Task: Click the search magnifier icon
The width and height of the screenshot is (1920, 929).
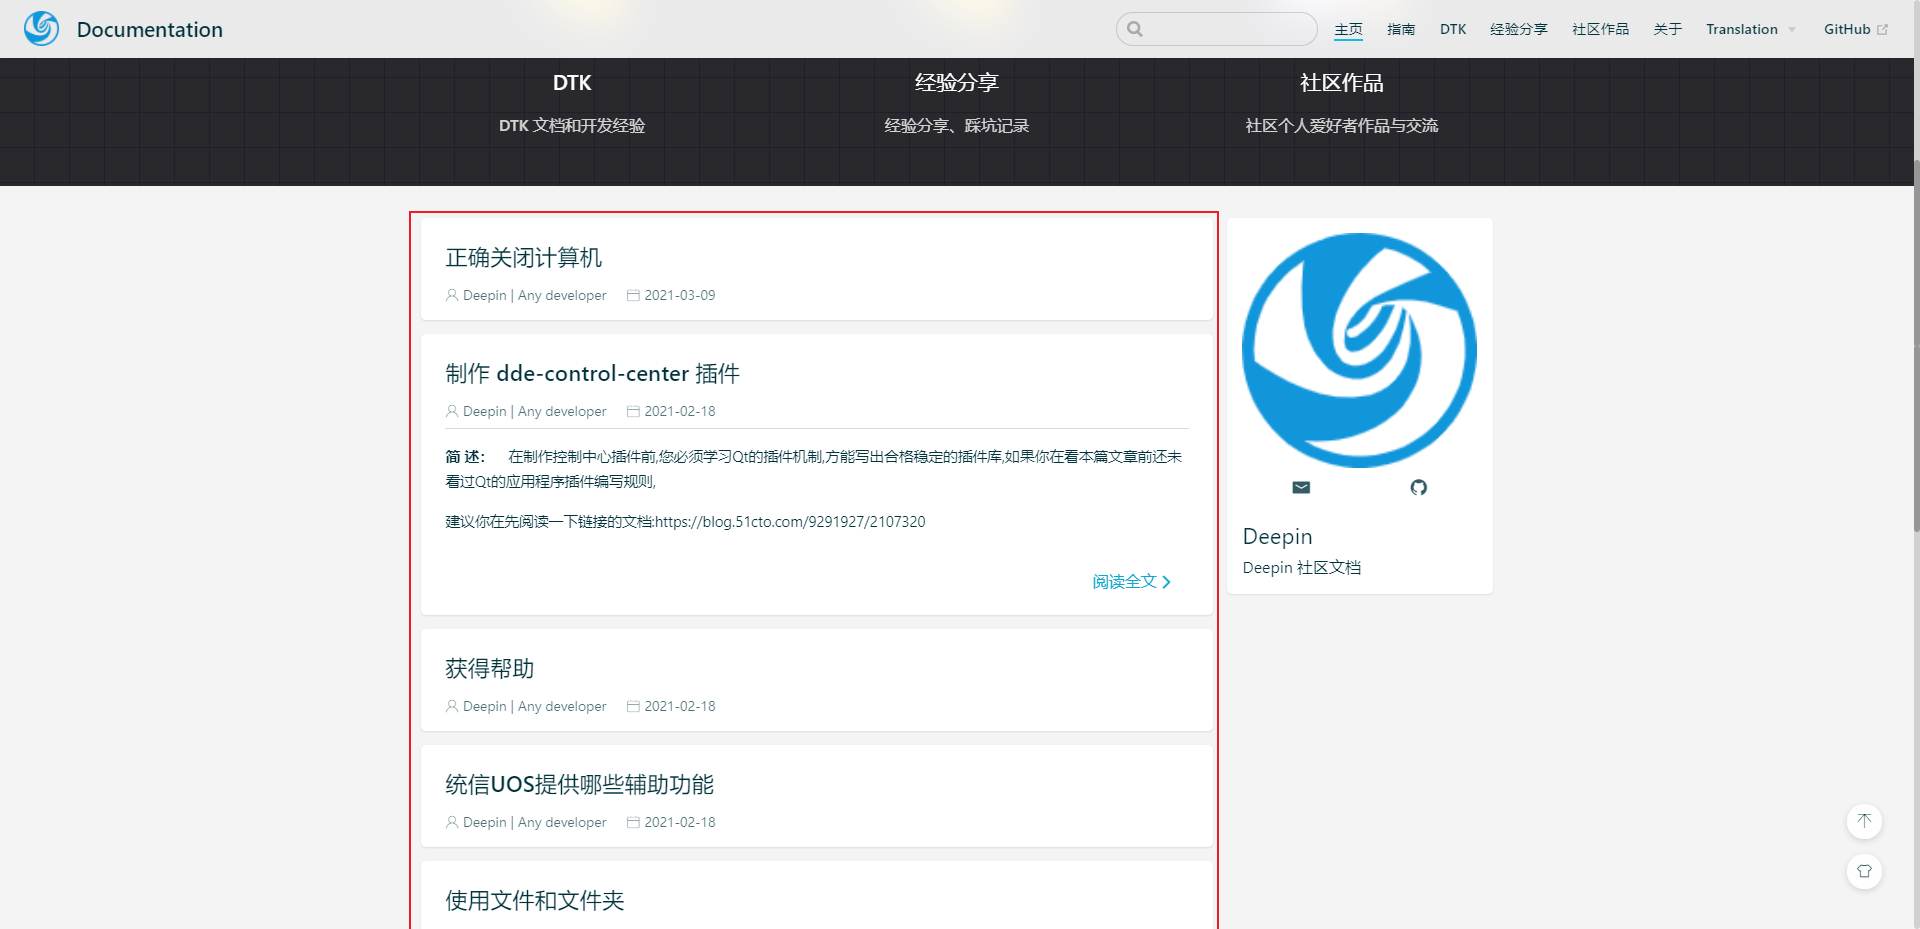Action: point(1134,29)
